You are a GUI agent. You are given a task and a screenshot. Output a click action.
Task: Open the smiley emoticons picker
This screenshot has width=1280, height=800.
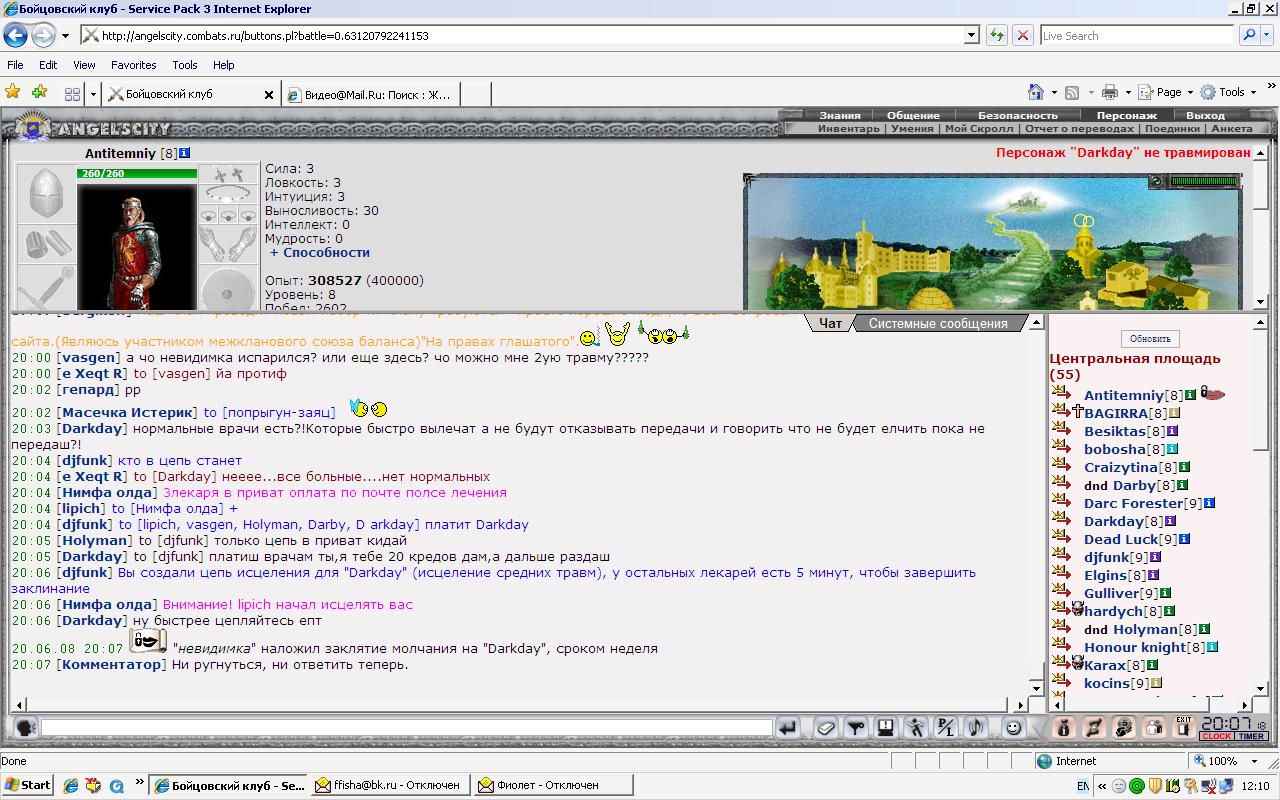pos(1013,728)
